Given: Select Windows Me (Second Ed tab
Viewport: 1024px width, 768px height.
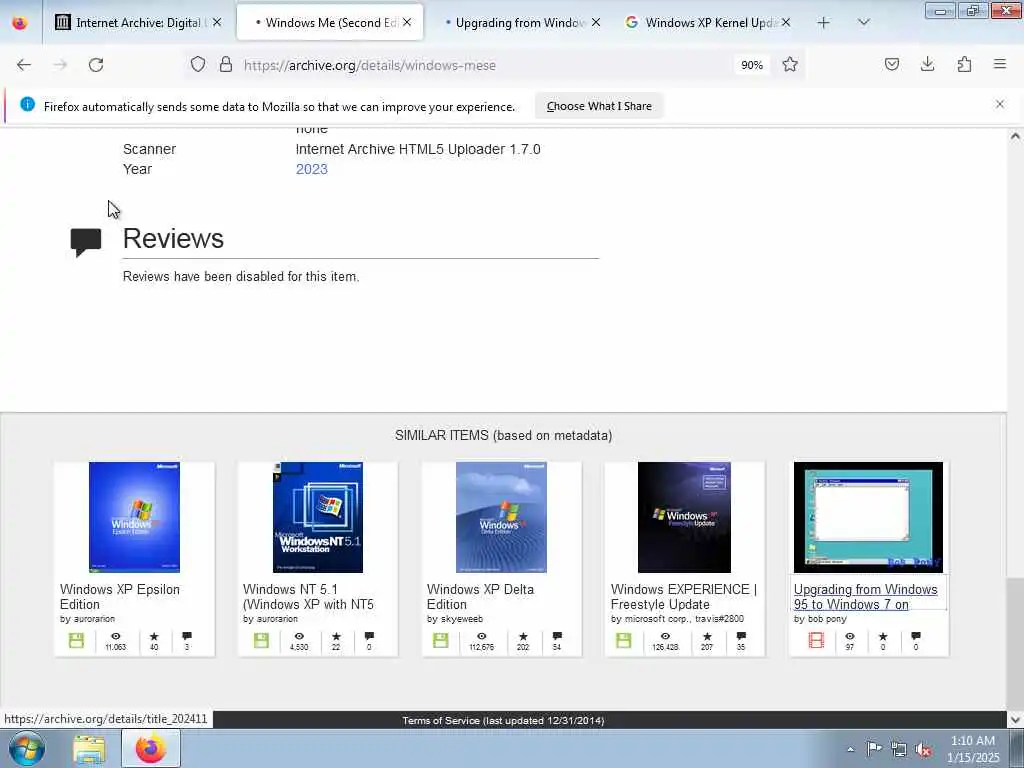Looking at the screenshot, I should [330, 23].
